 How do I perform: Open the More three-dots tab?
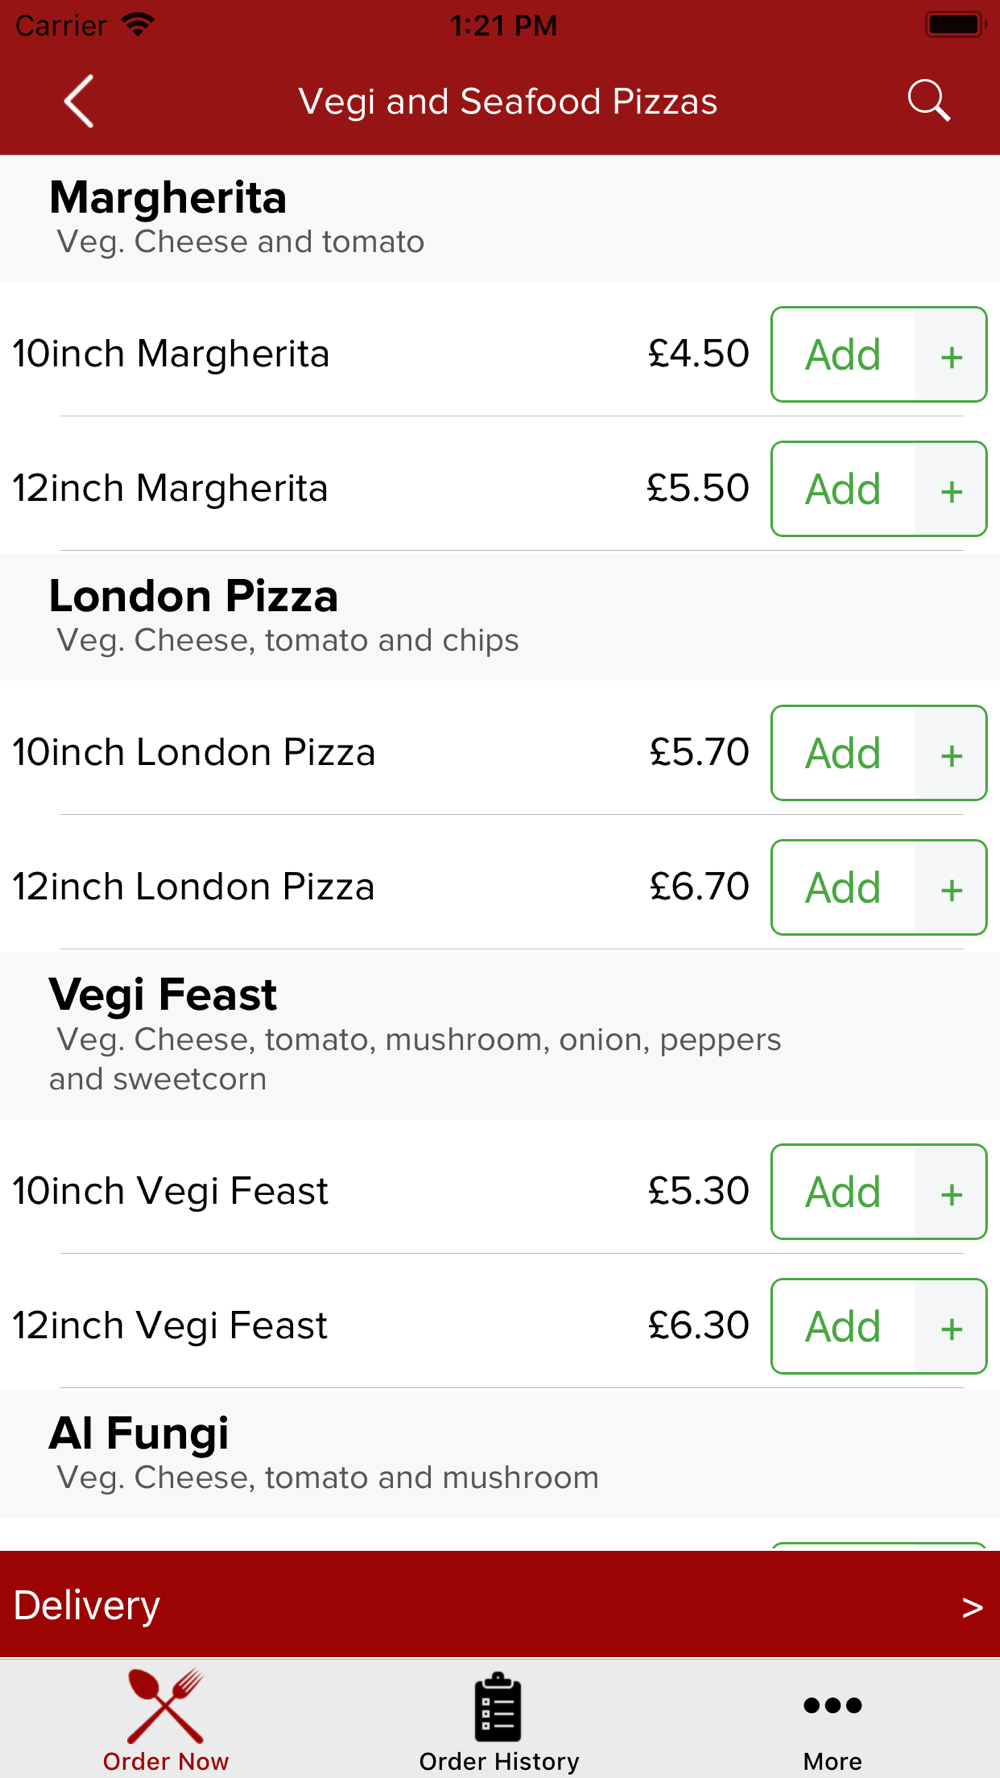pyautogui.click(x=832, y=1720)
